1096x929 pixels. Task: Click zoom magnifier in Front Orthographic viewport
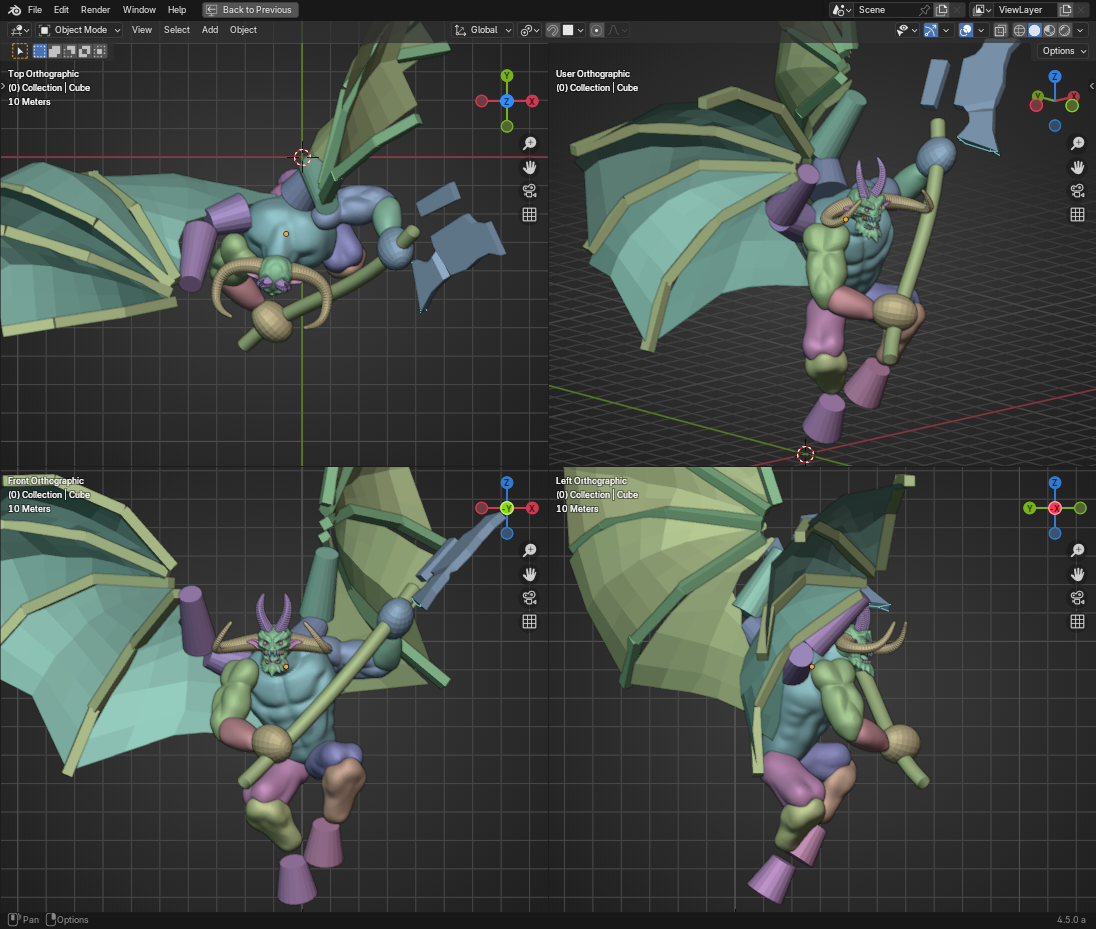click(x=530, y=550)
